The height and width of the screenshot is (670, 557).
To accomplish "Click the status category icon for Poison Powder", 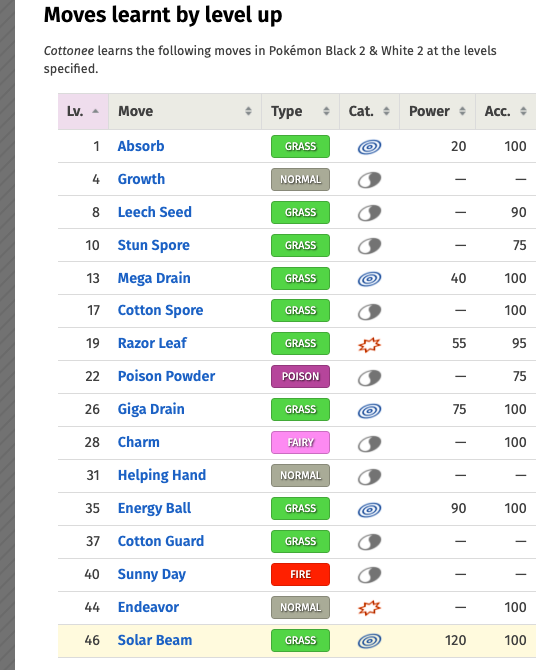I will [369, 377].
